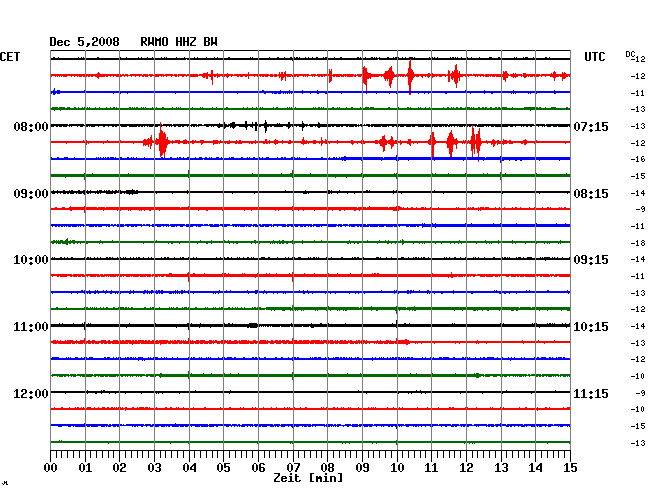
Task: Select minute tick label 13
Action: (501, 468)
